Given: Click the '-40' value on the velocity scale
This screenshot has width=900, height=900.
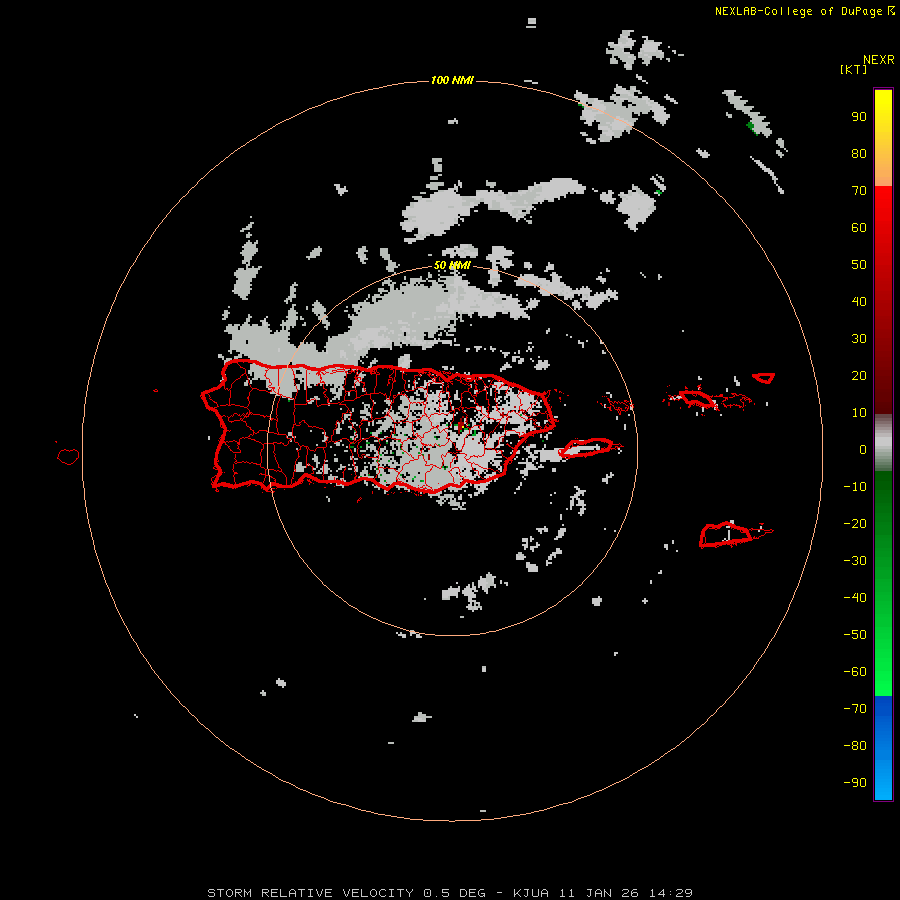Looking at the screenshot, I should [x=855, y=598].
